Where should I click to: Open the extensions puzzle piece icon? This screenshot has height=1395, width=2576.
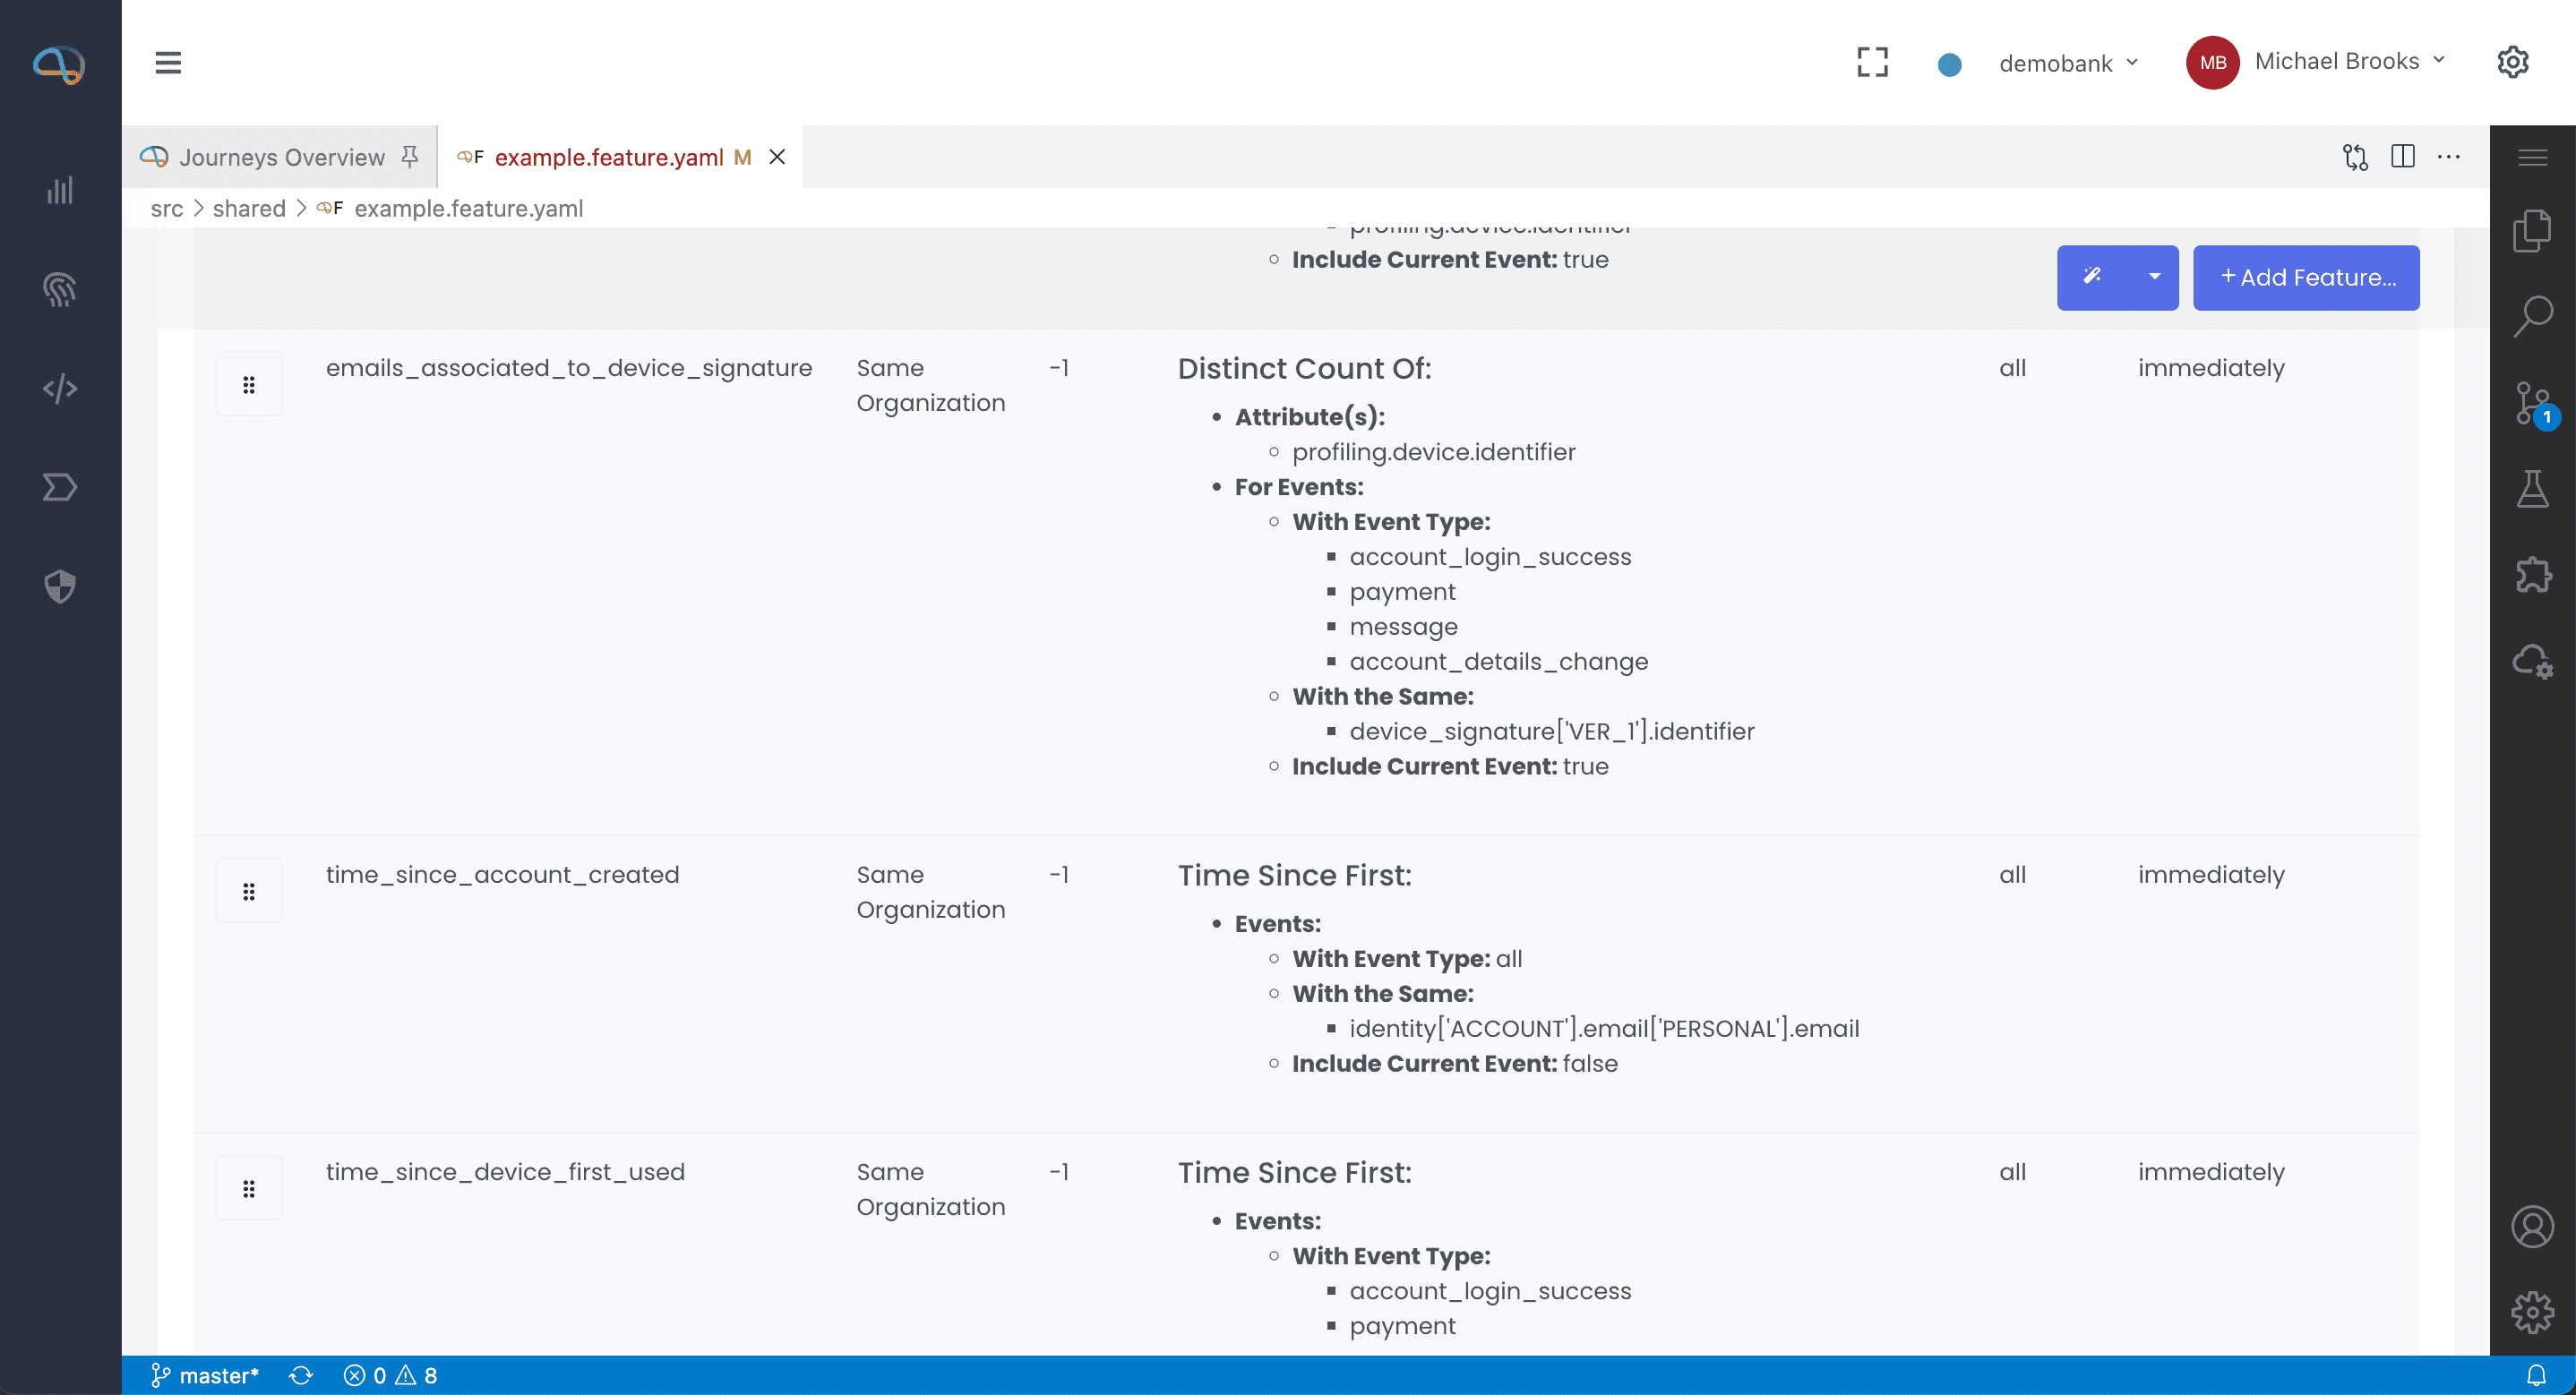pyautogui.click(x=2532, y=574)
